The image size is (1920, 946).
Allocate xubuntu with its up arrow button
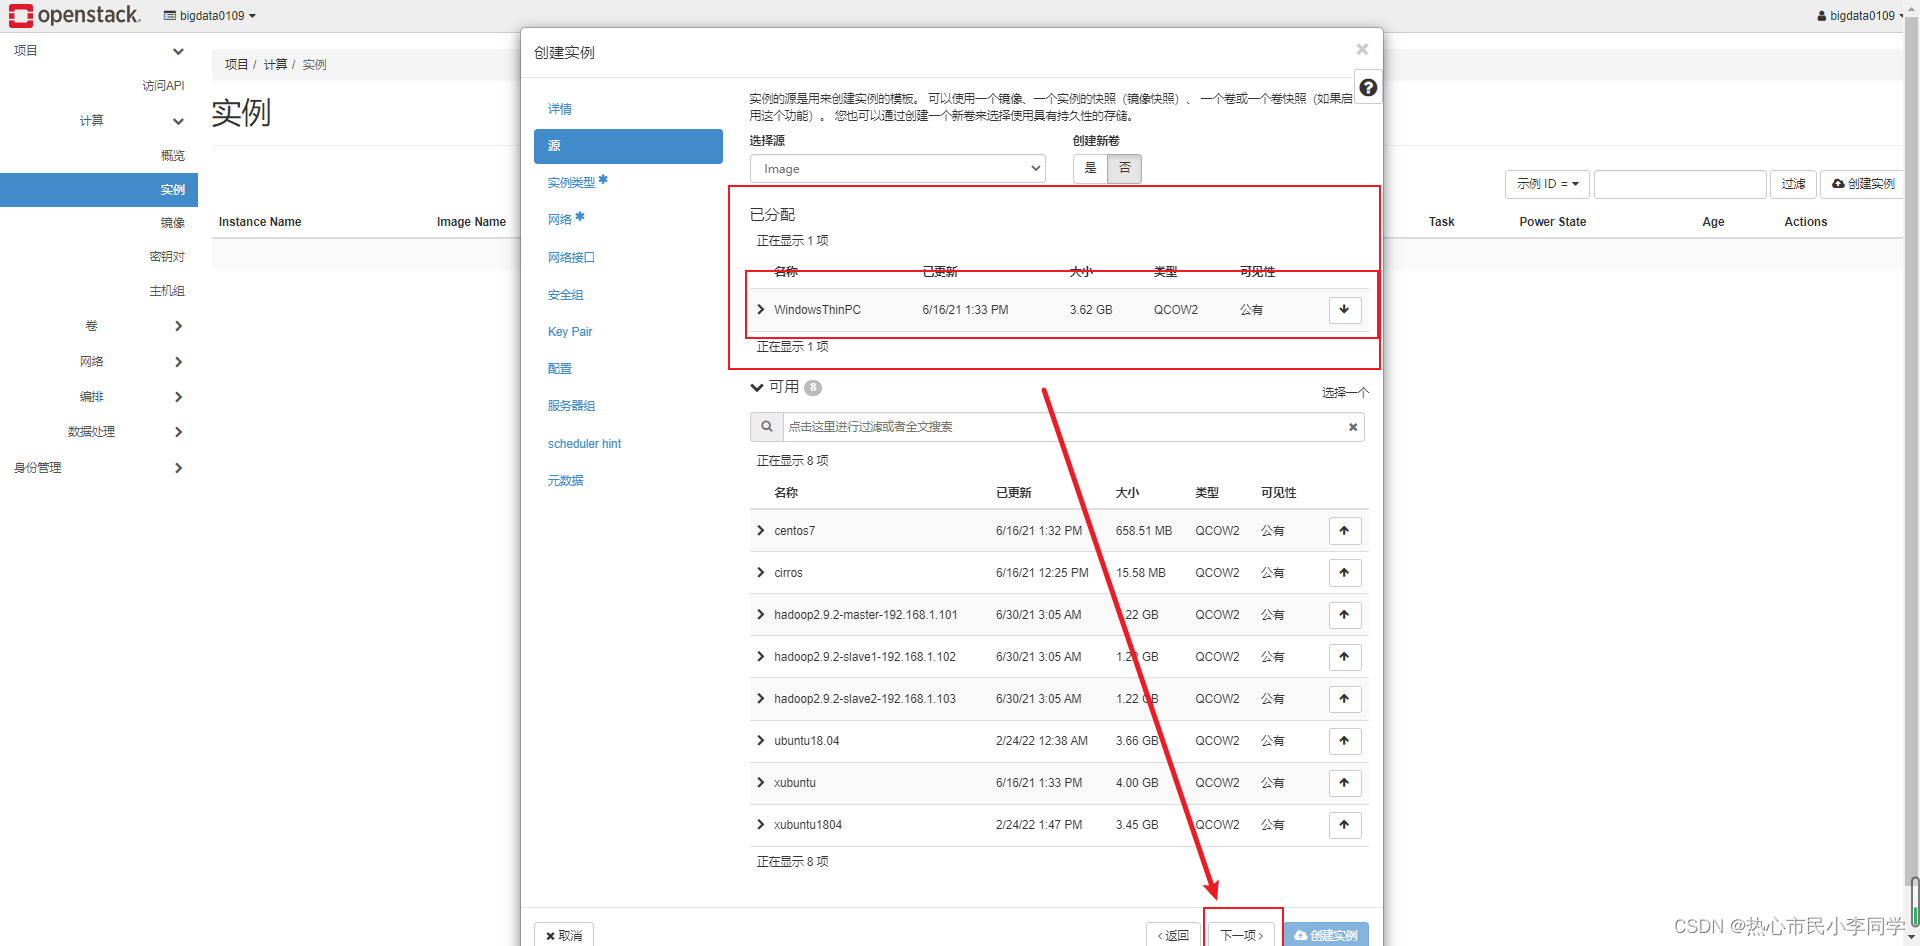pyautogui.click(x=1345, y=783)
